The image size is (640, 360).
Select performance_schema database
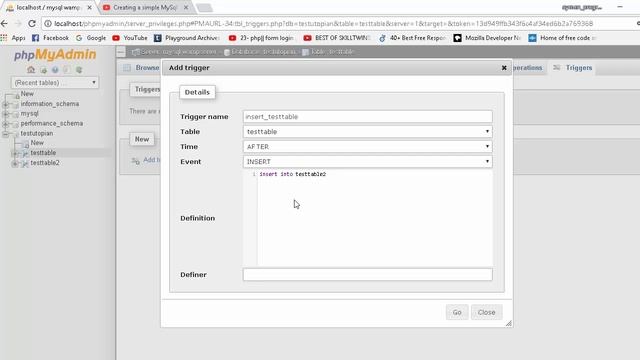click(x=52, y=123)
